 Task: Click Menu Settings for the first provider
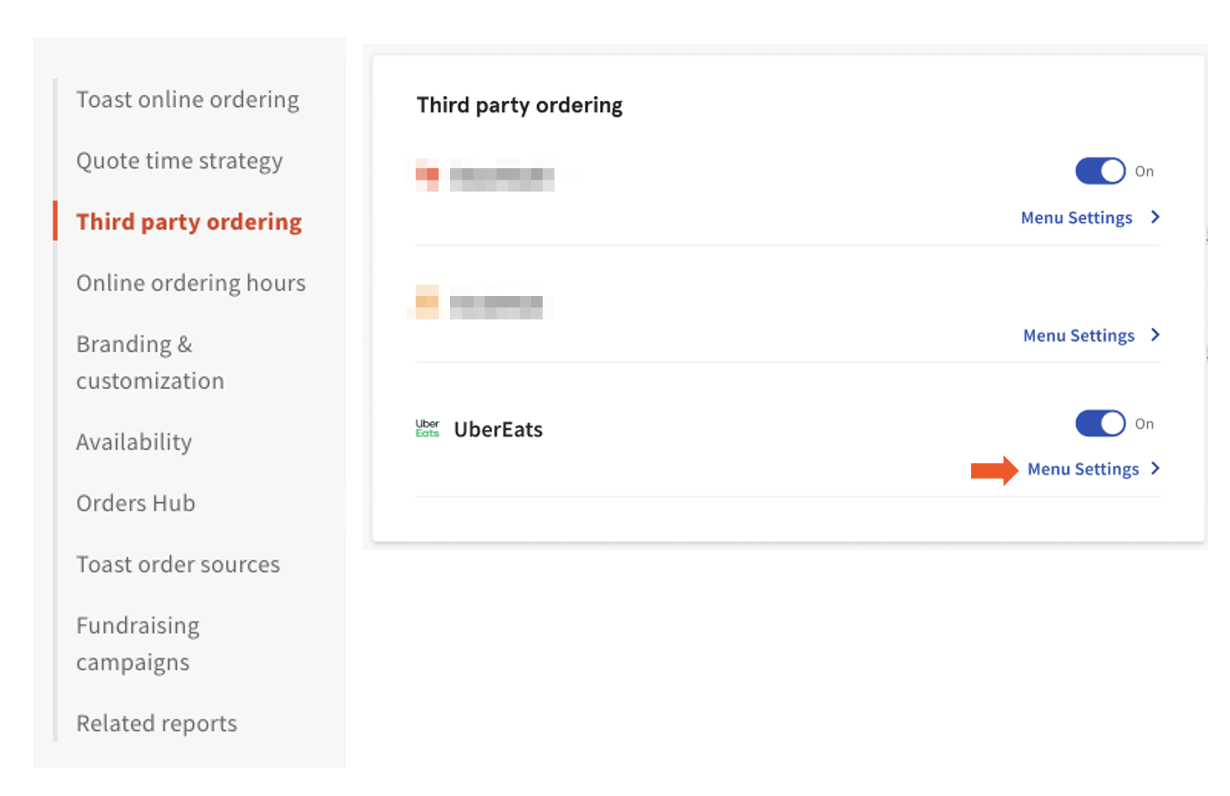(1077, 217)
